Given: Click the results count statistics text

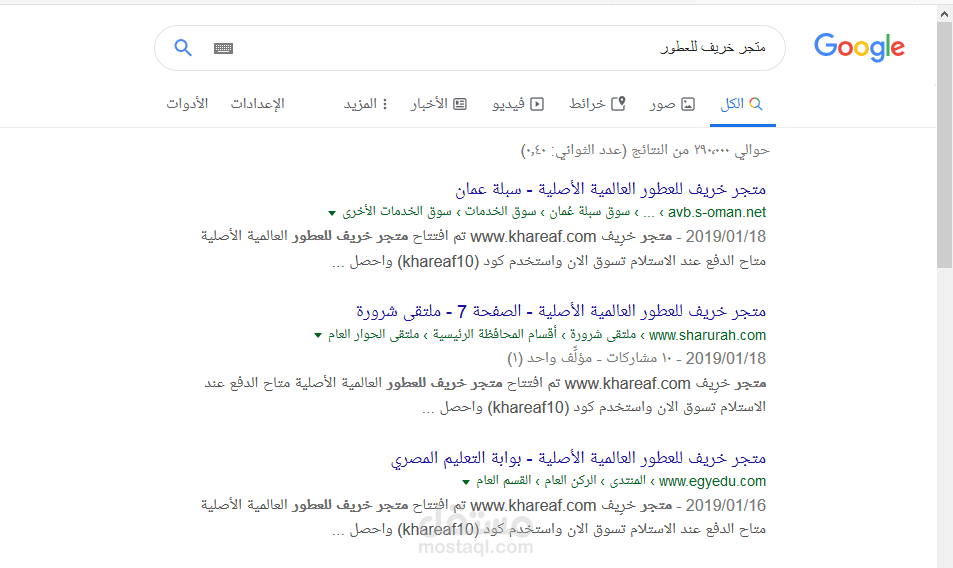Looking at the screenshot, I should 645,150.
